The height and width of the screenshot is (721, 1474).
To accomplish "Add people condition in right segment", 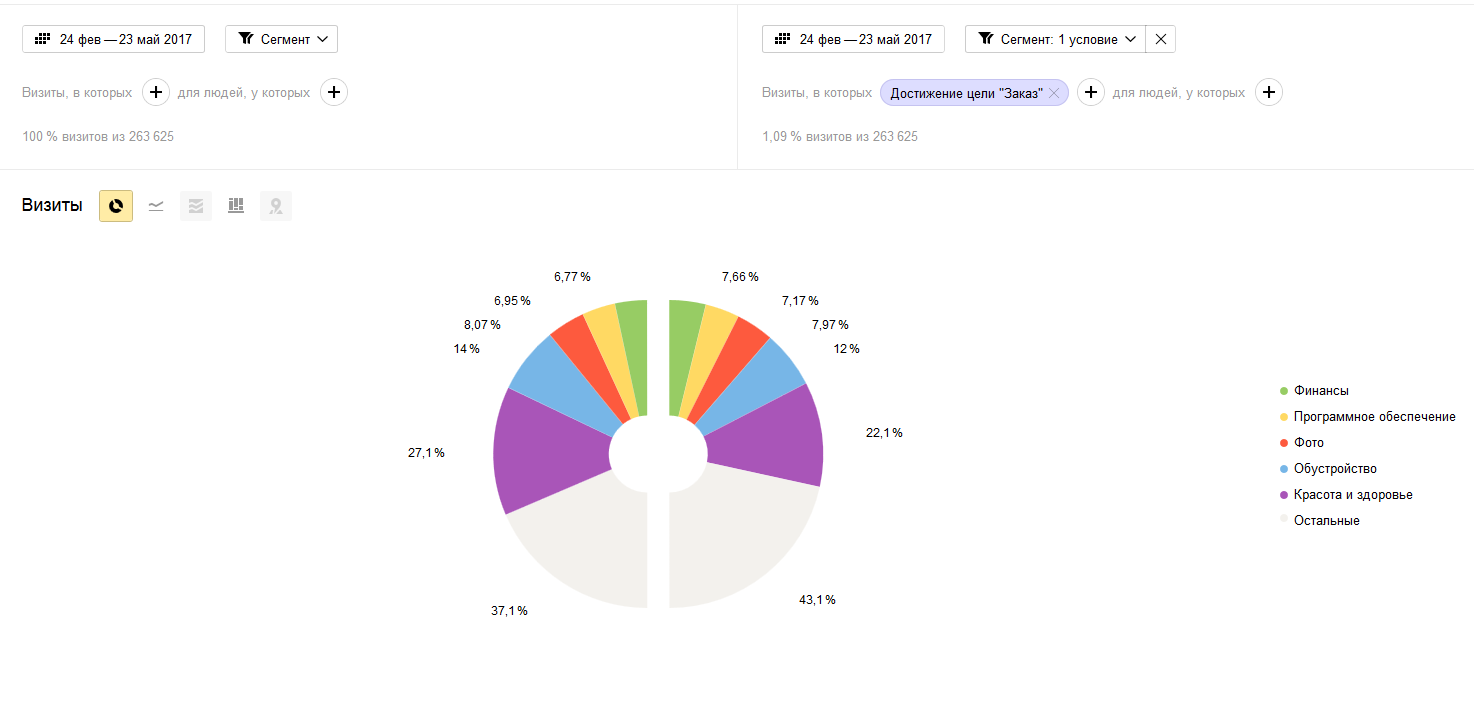I will [x=1269, y=93].
